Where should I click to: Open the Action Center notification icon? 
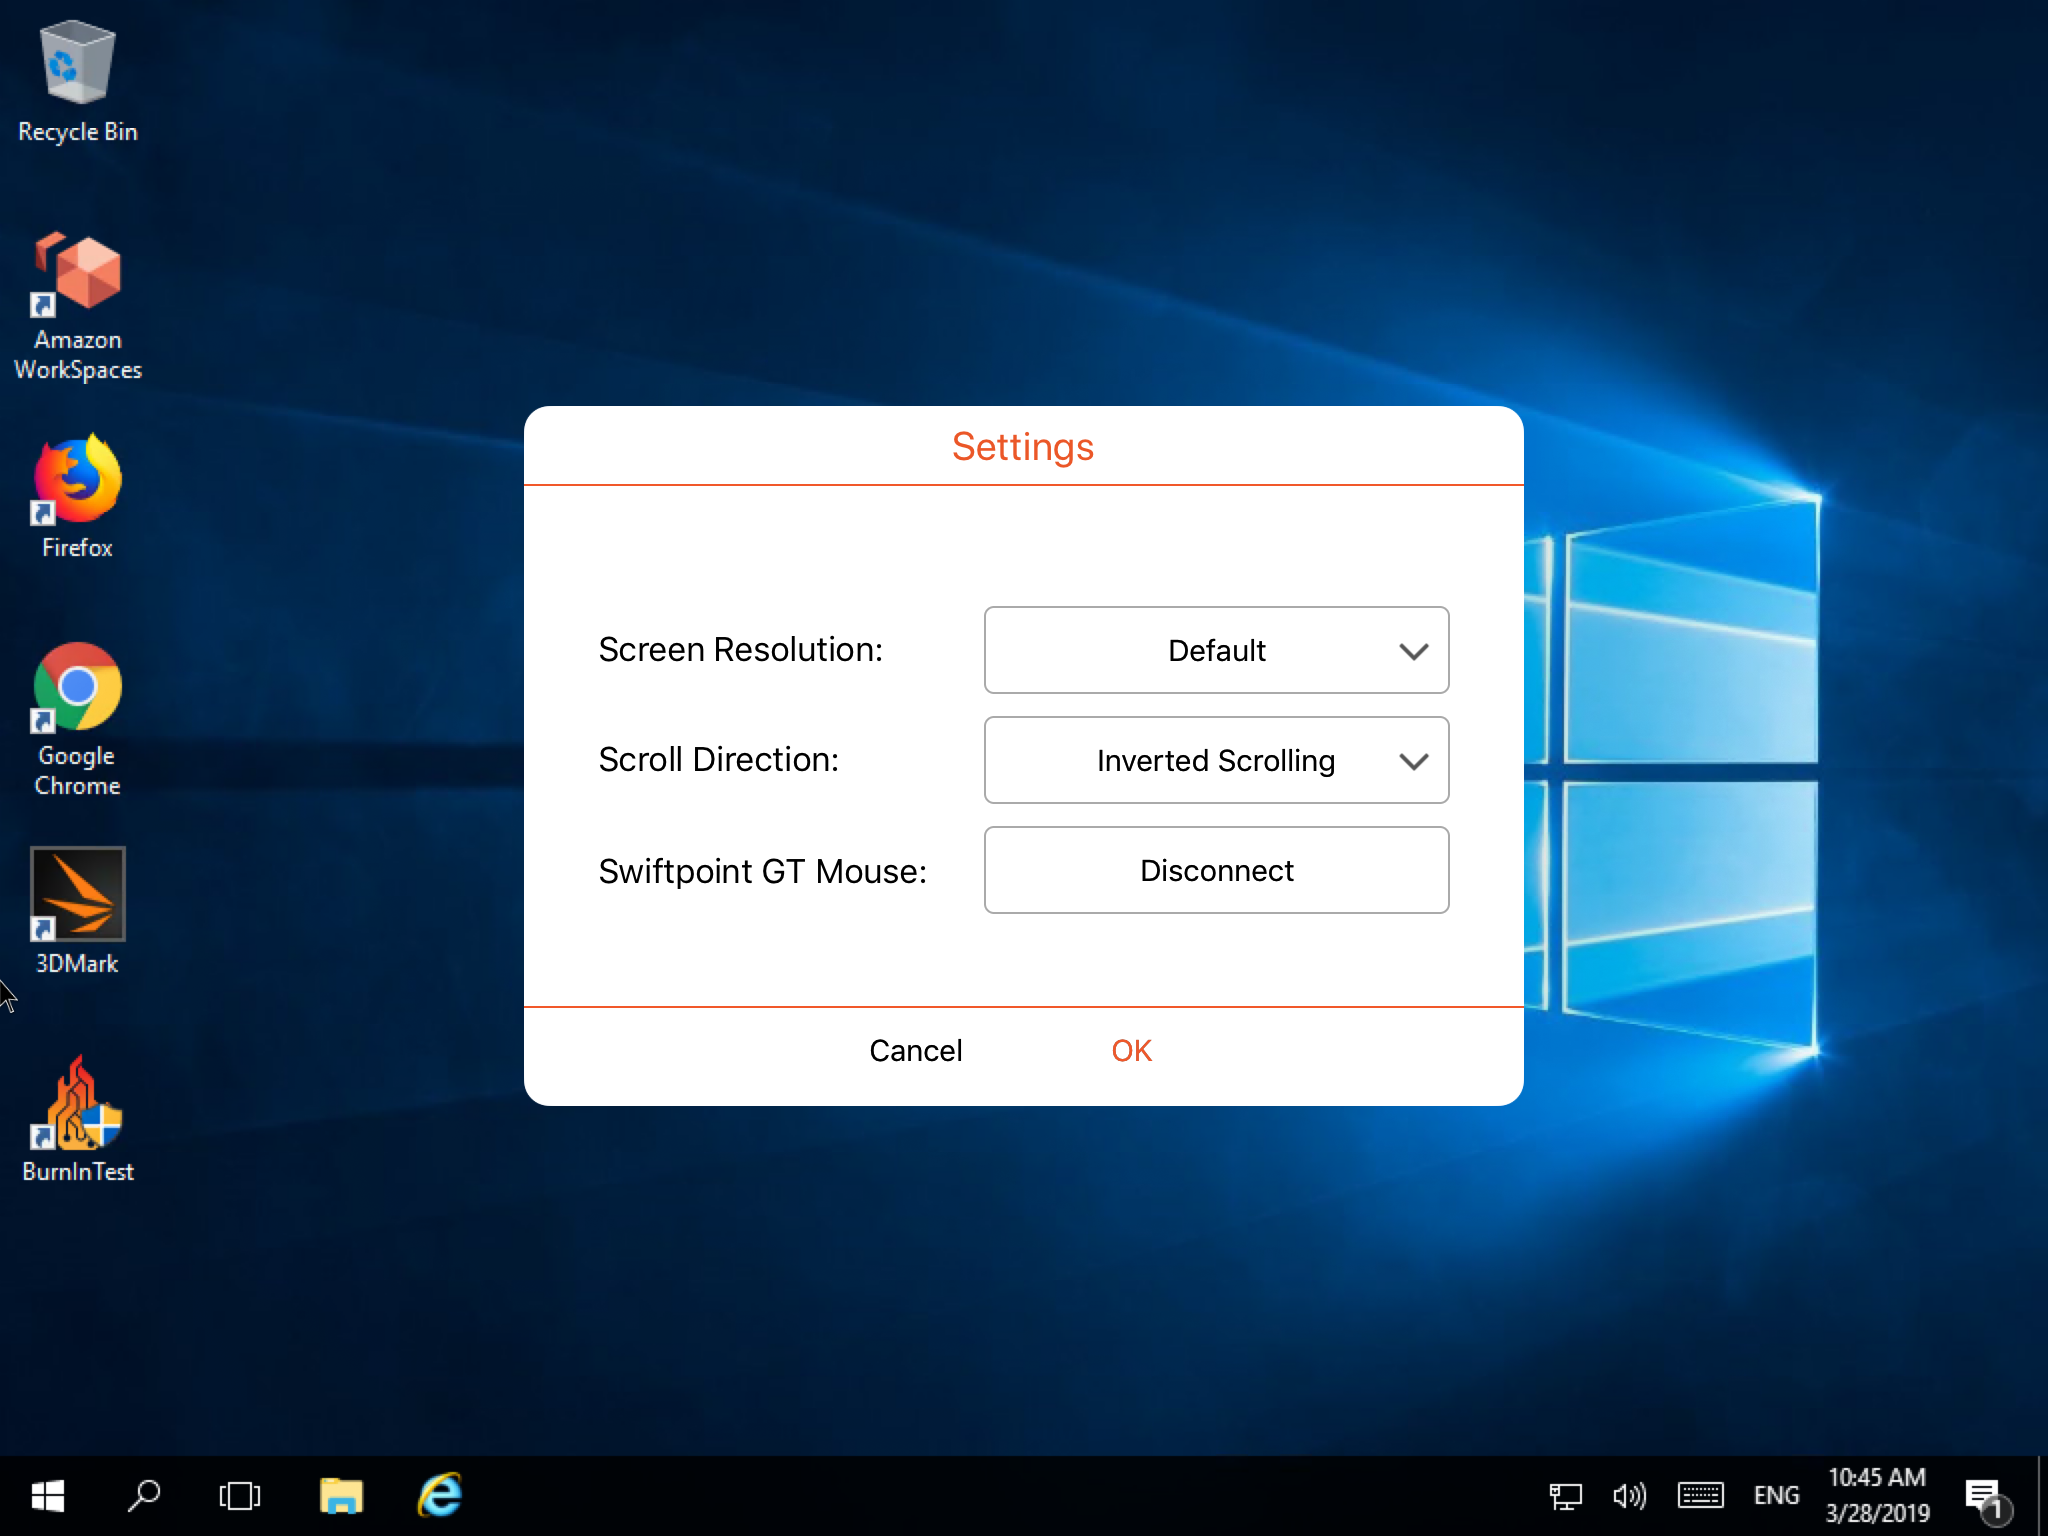coord(1983,1497)
